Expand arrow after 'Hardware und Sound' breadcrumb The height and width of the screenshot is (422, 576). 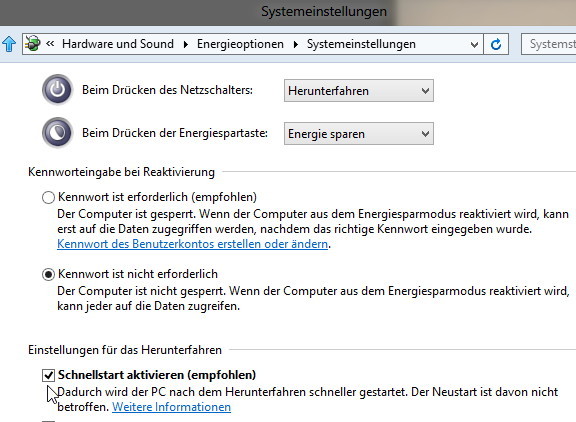point(186,44)
